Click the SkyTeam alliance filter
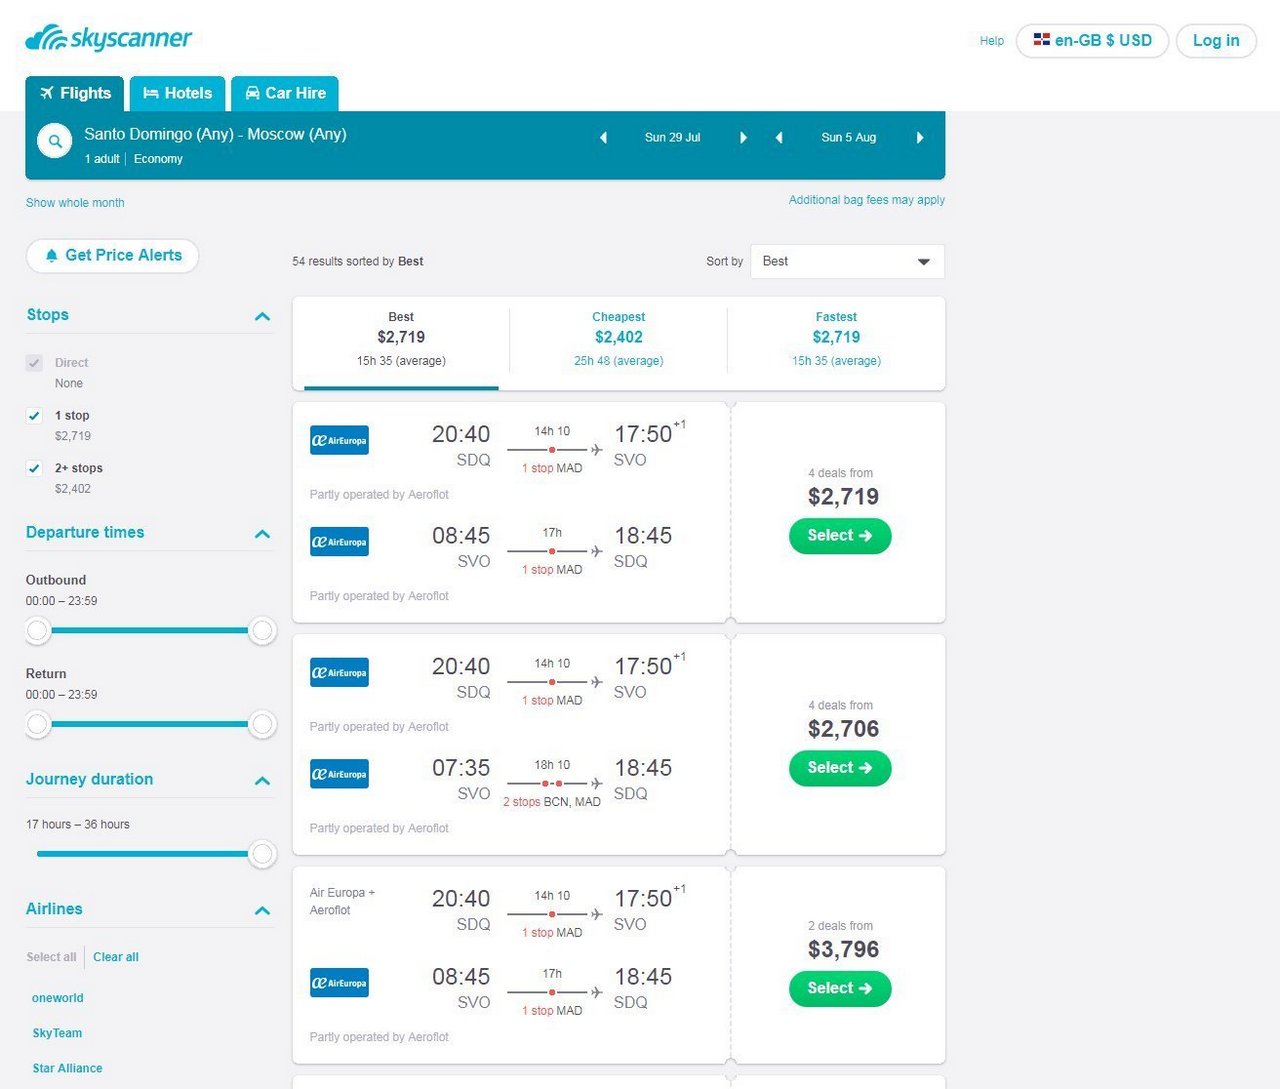Screen dimensions: 1280x1089 click(x=57, y=1033)
